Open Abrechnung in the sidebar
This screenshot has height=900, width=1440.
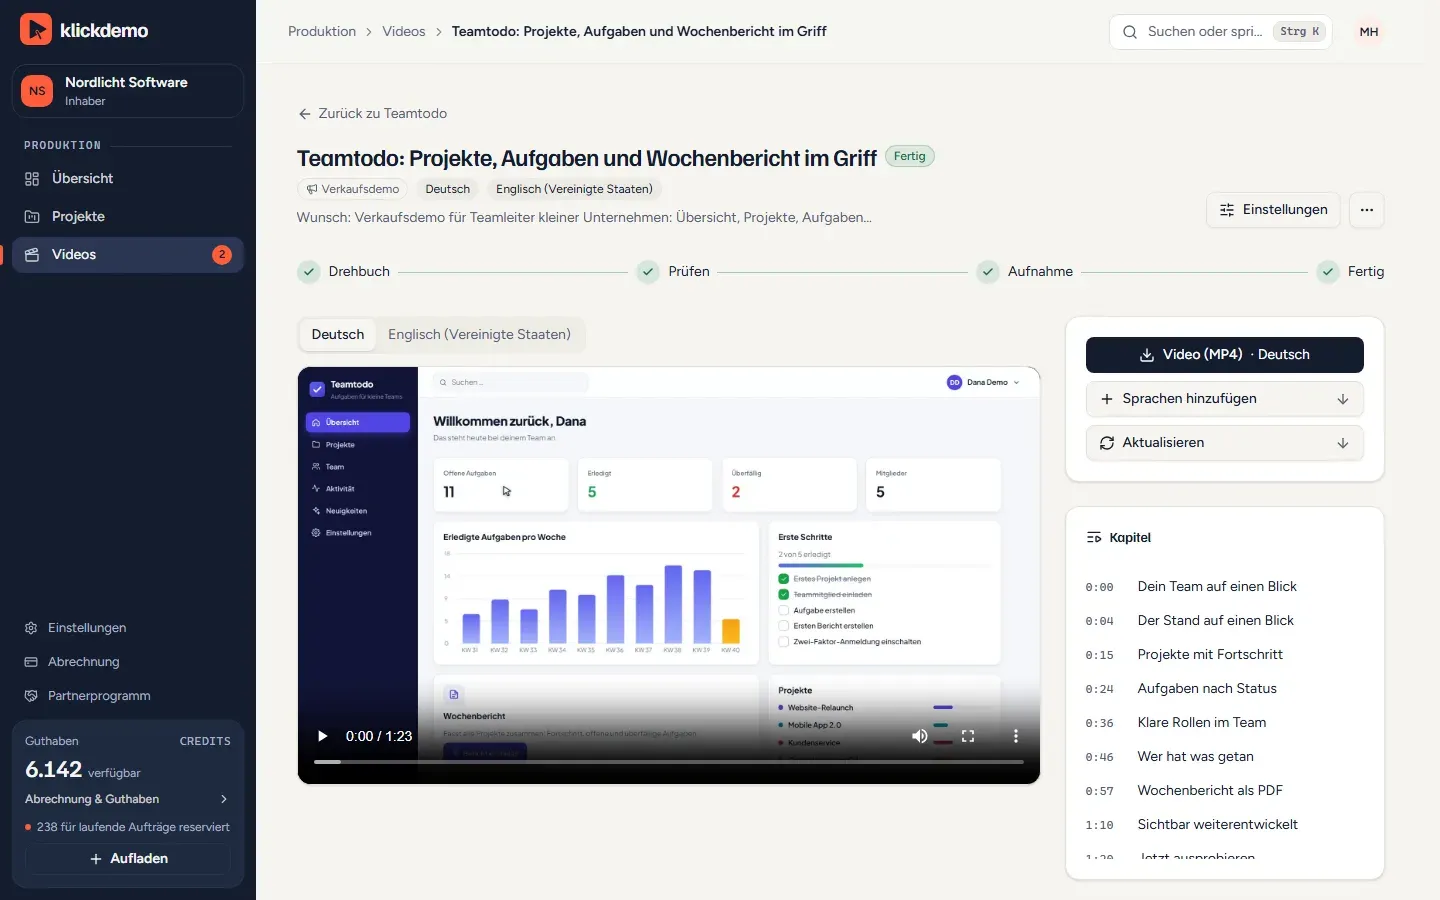pos(128,662)
